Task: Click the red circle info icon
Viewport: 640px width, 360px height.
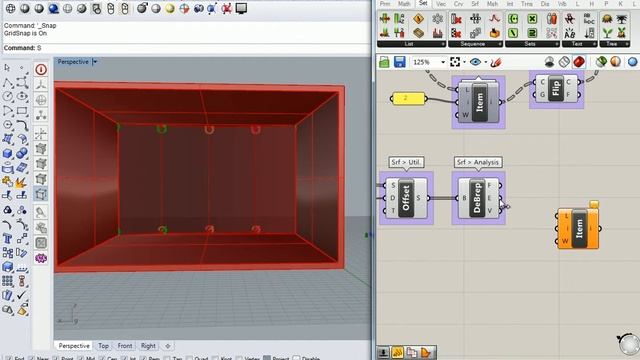Action: (x=41, y=69)
